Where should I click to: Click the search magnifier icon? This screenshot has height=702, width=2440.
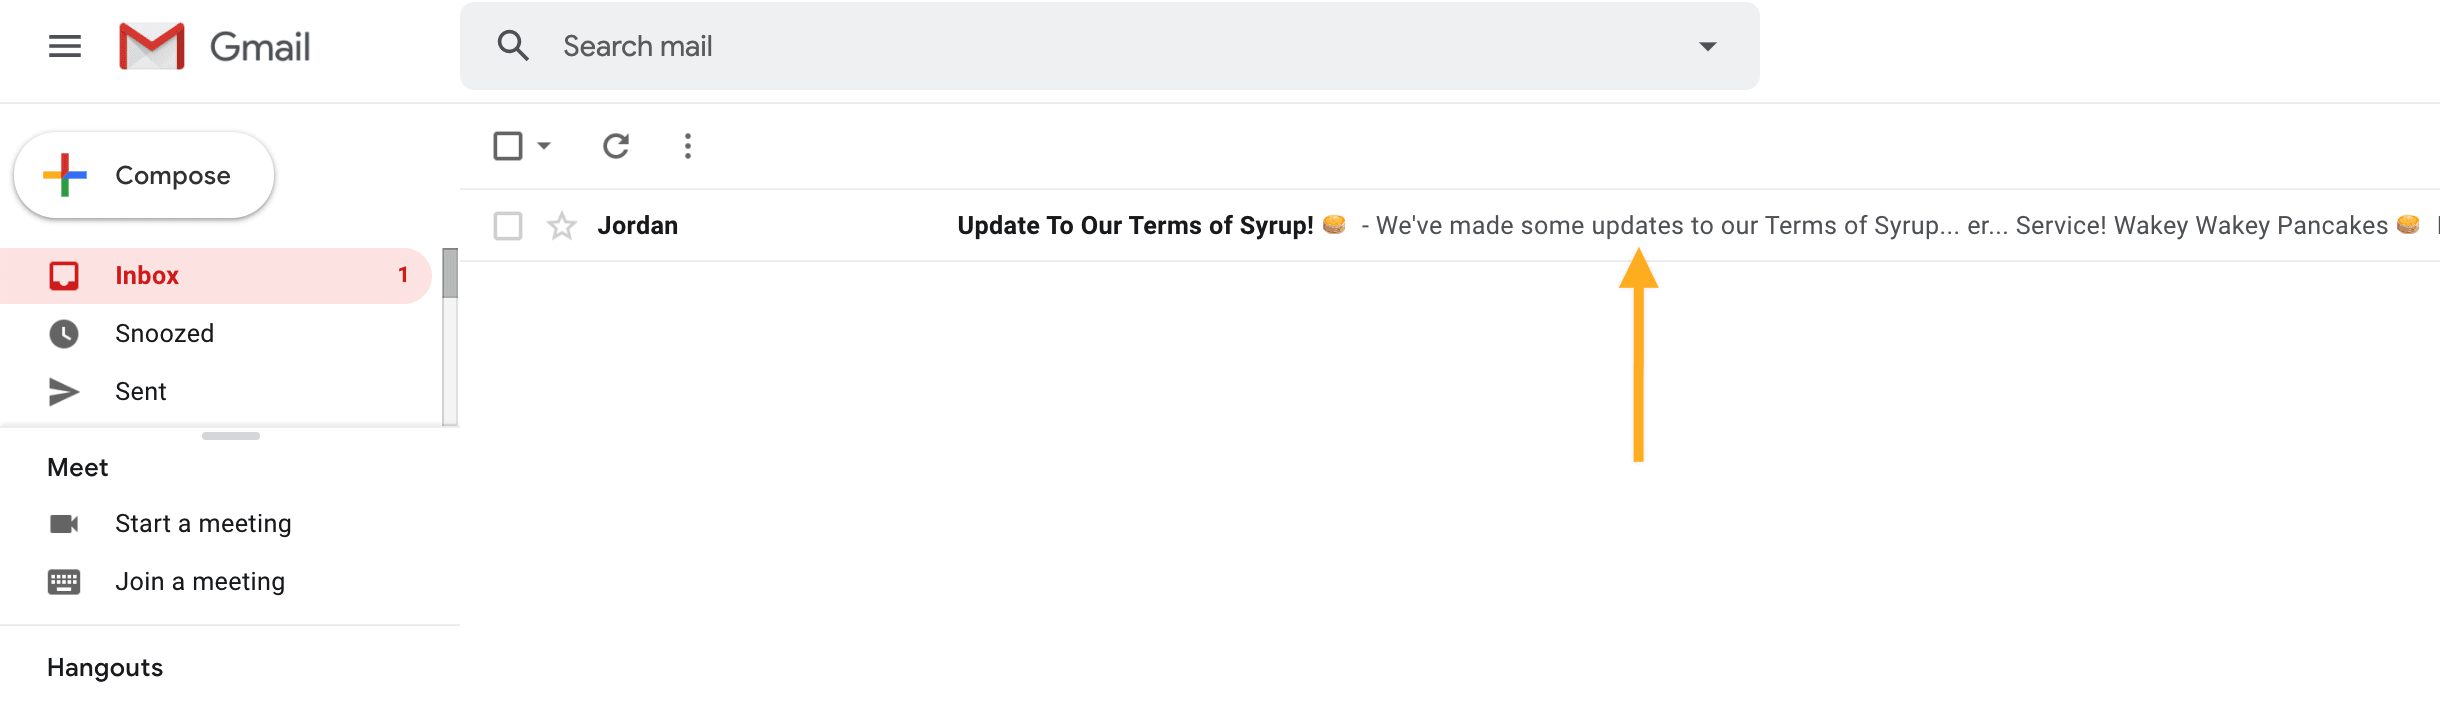[513, 46]
